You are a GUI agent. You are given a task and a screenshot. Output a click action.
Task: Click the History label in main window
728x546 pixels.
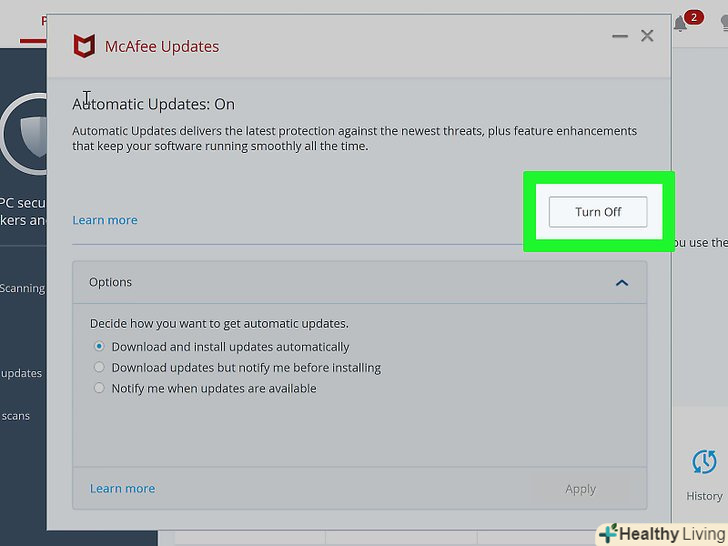pyautogui.click(x=704, y=496)
